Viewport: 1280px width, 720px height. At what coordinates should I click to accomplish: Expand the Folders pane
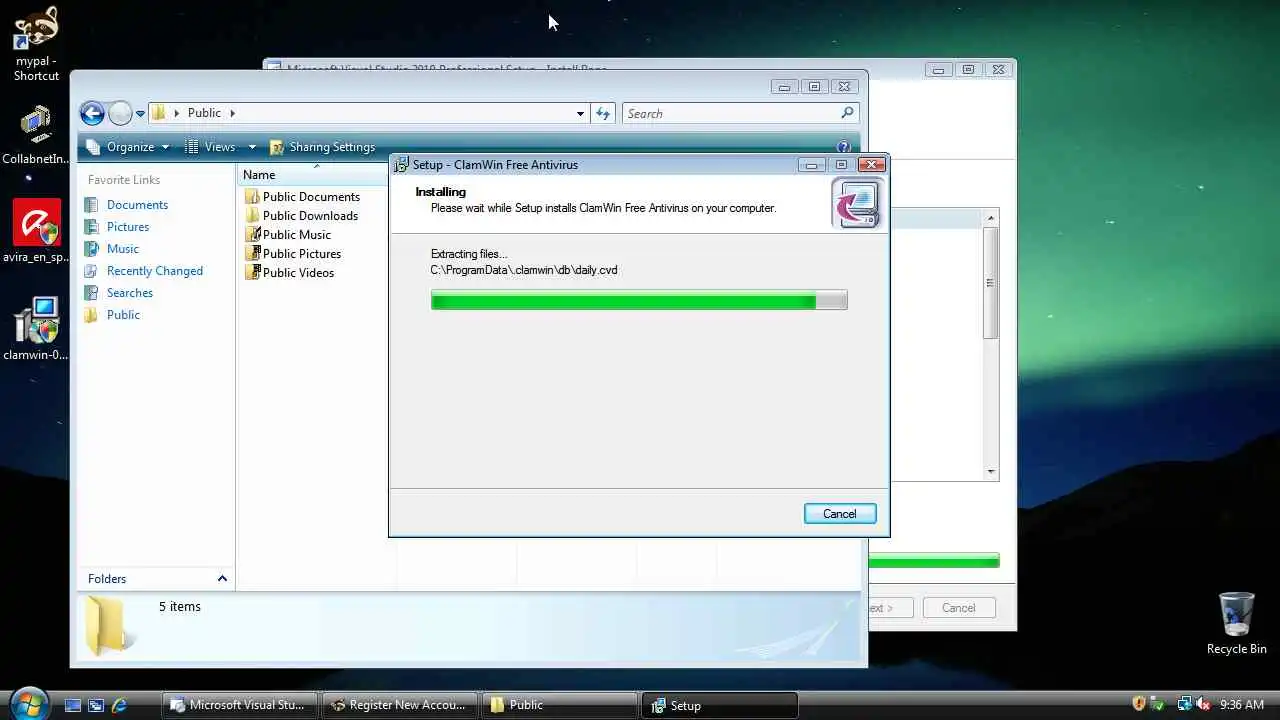click(x=222, y=579)
